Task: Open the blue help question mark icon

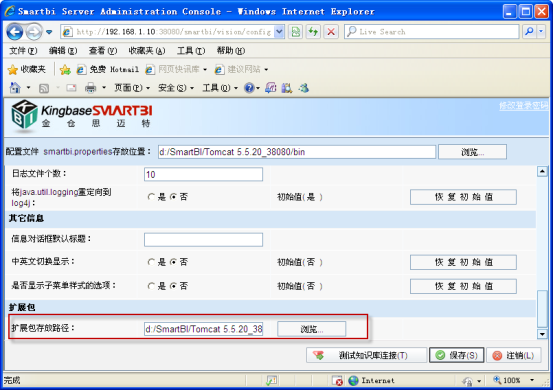Action: pos(249,87)
